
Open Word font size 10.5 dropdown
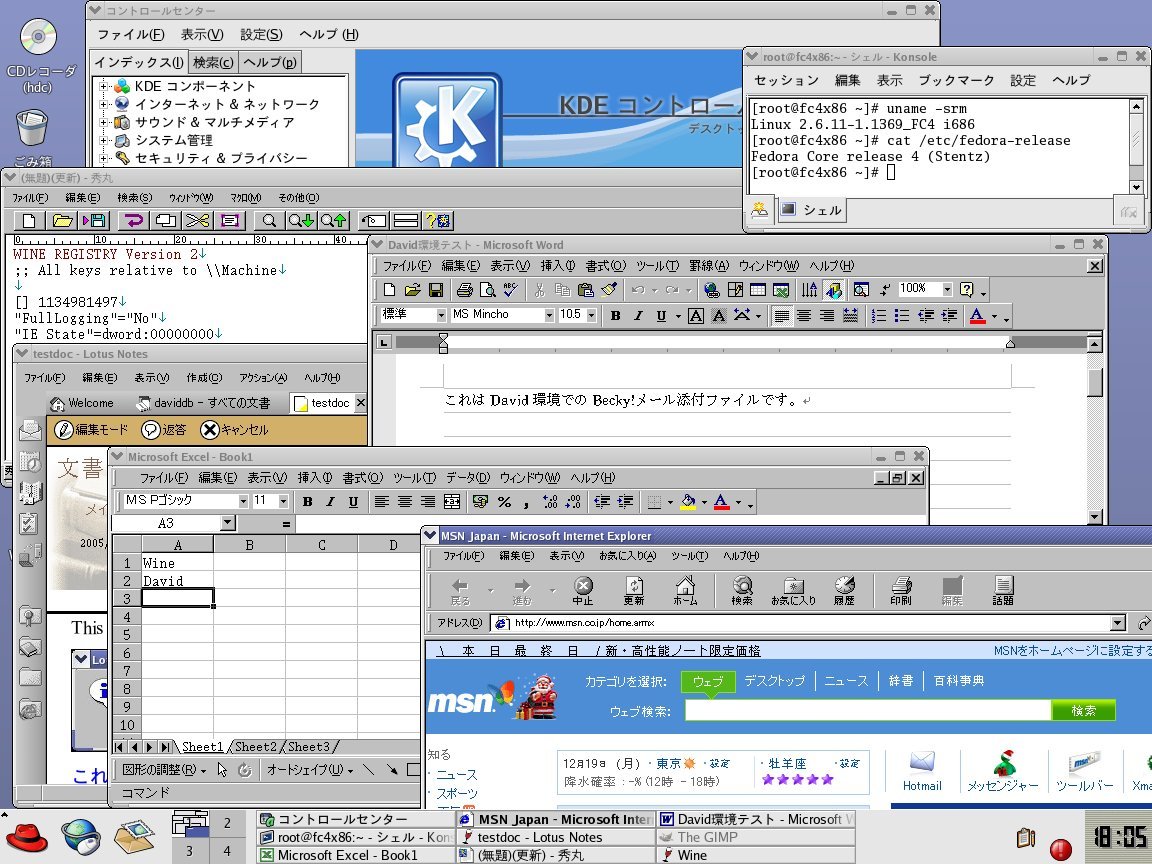click(591, 315)
